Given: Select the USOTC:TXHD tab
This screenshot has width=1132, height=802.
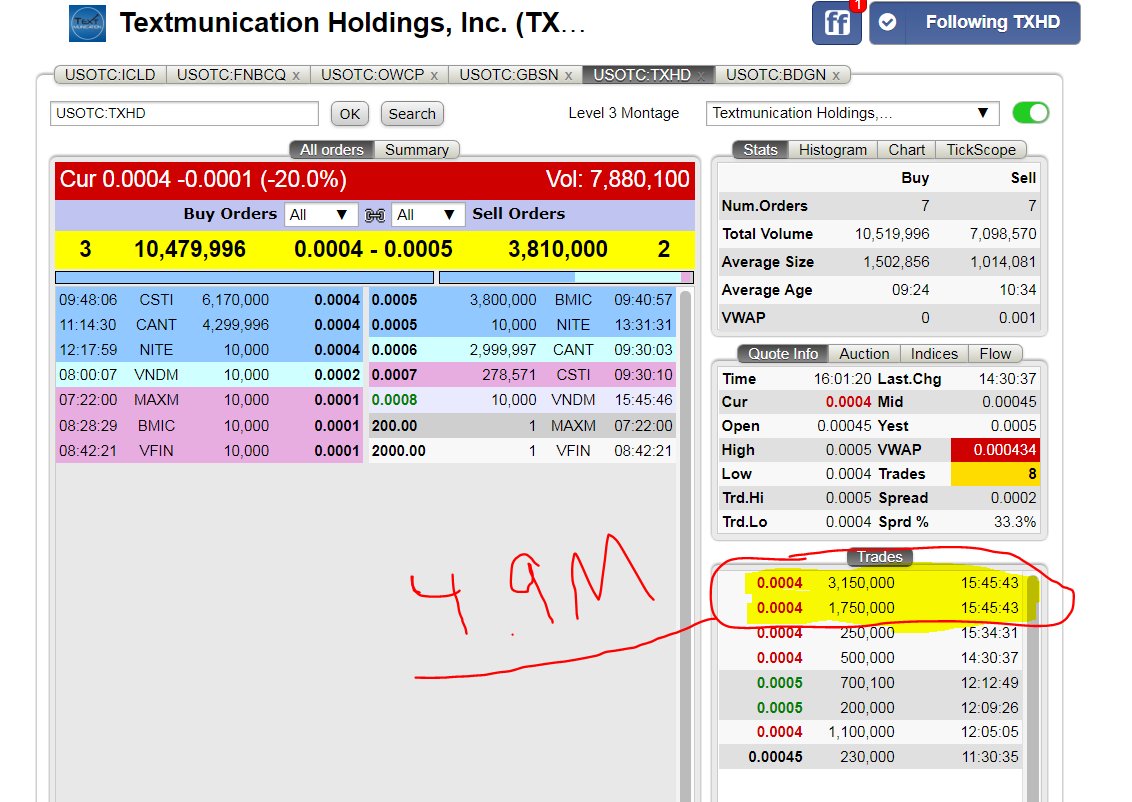Looking at the screenshot, I should [642, 75].
